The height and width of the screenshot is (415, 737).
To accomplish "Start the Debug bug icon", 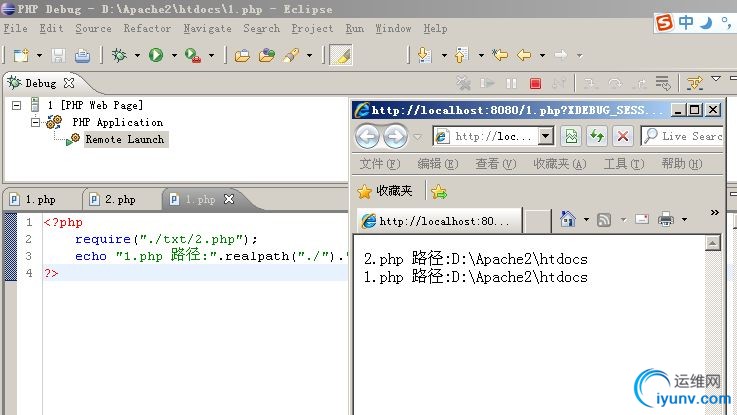I will 119,55.
